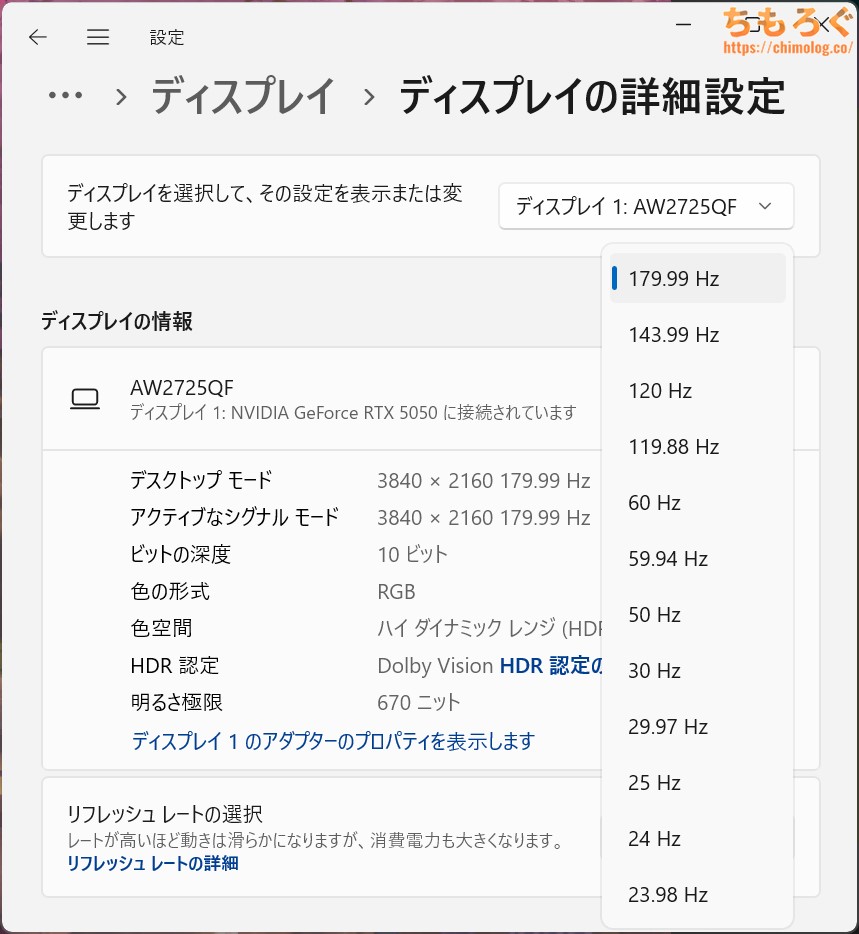The height and width of the screenshot is (934, 859).
Task: Select 60 Hz from the list
Action: (x=698, y=503)
